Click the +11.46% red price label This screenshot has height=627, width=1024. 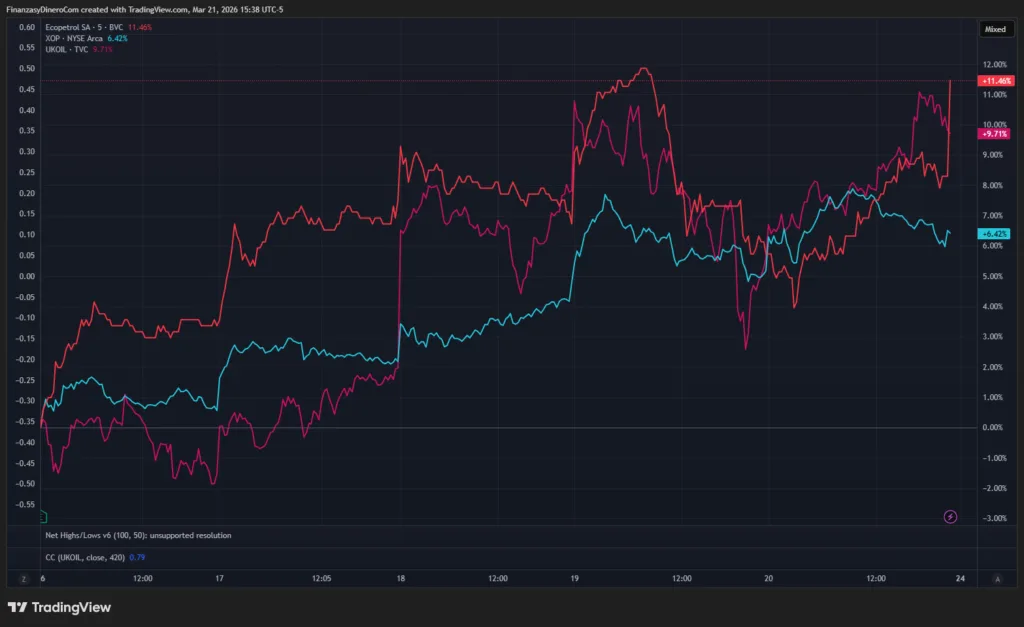coord(995,80)
